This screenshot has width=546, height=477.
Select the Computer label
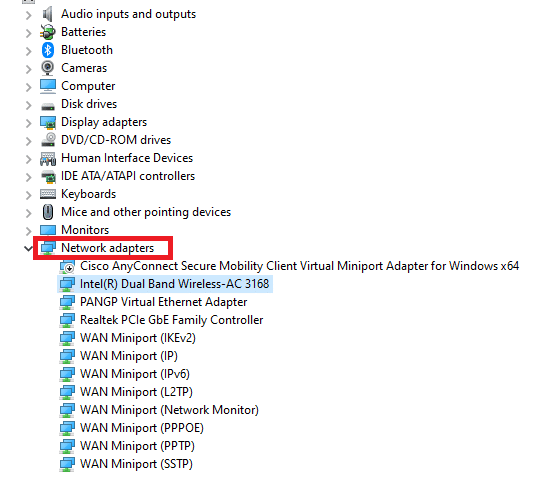coord(88,86)
